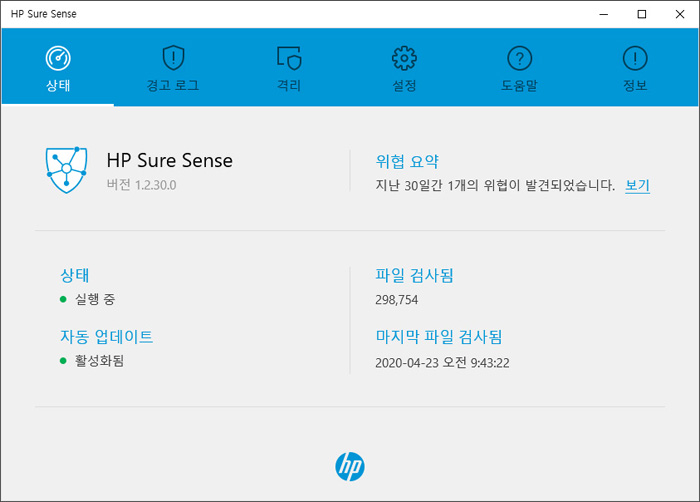Screen dimensions: 700x502
Task: Open the 설정 gear icon
Action: pos(404,58)
